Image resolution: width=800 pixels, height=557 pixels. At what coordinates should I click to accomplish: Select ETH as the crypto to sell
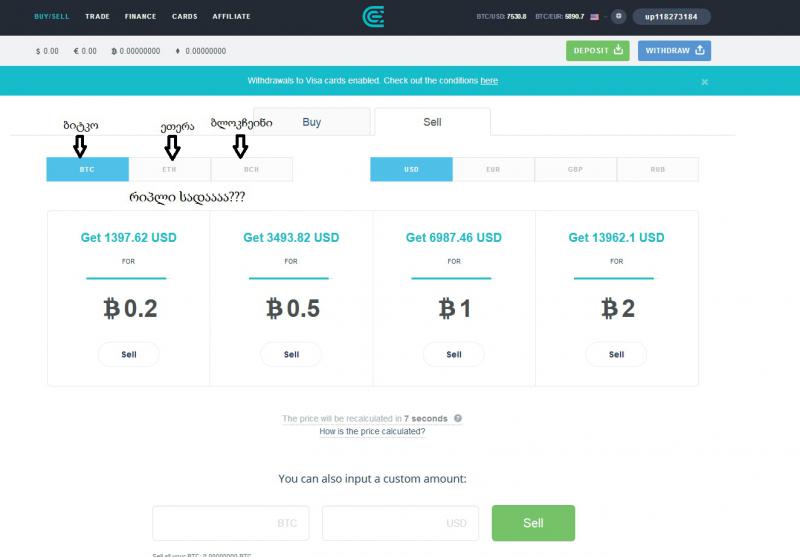[169, 170]
